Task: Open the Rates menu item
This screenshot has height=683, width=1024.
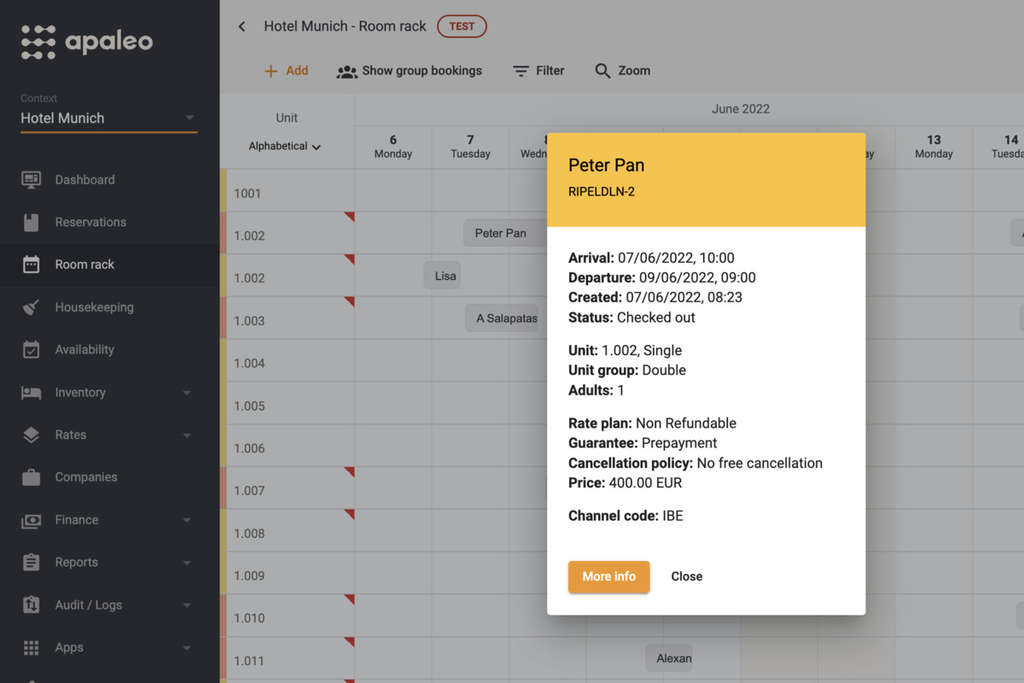Action: tap(71, 435)
